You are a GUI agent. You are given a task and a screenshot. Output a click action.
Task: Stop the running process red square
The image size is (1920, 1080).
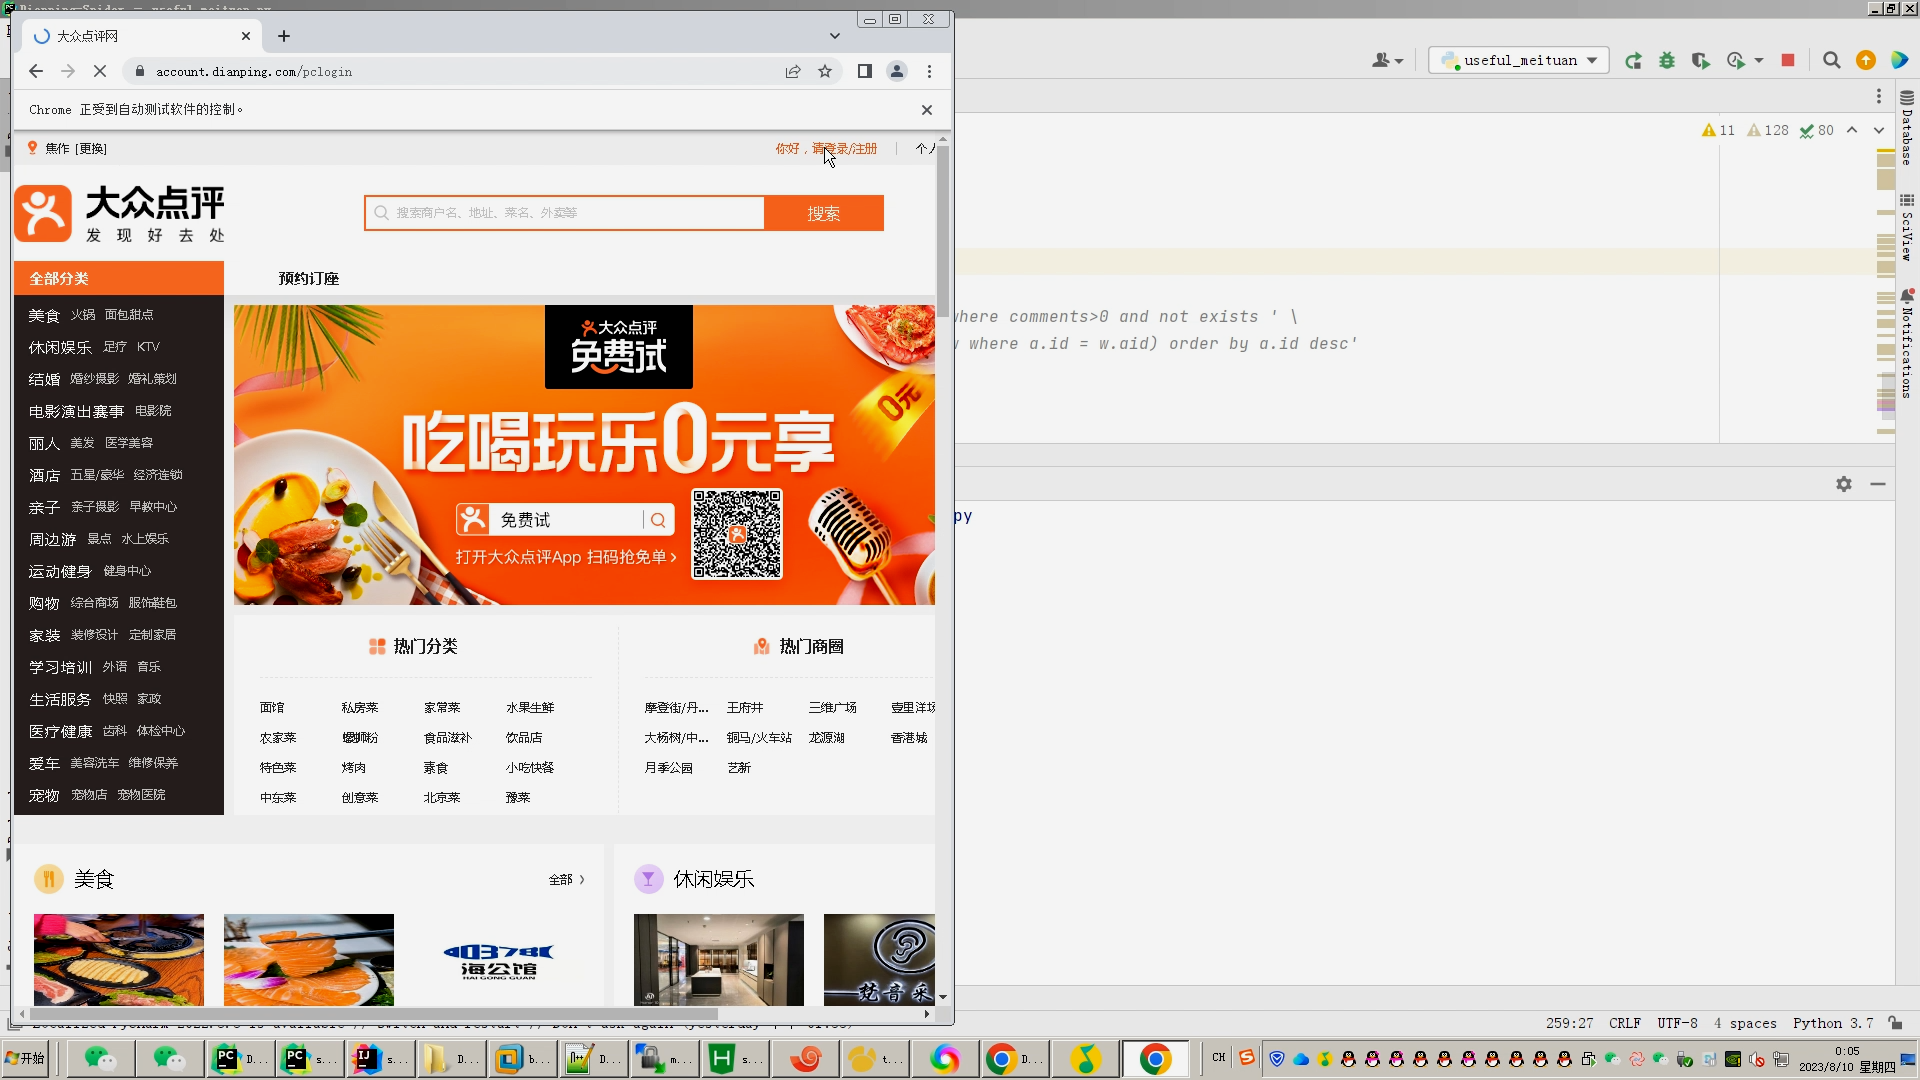click(x=1788, y=60)
